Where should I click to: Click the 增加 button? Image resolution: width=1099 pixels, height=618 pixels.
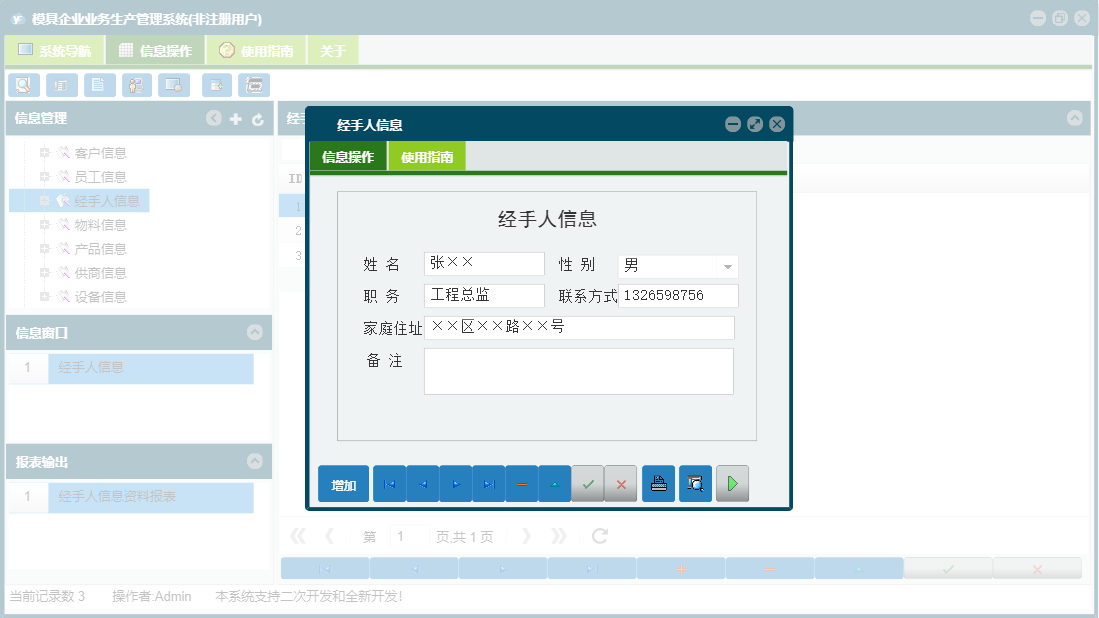343,483
